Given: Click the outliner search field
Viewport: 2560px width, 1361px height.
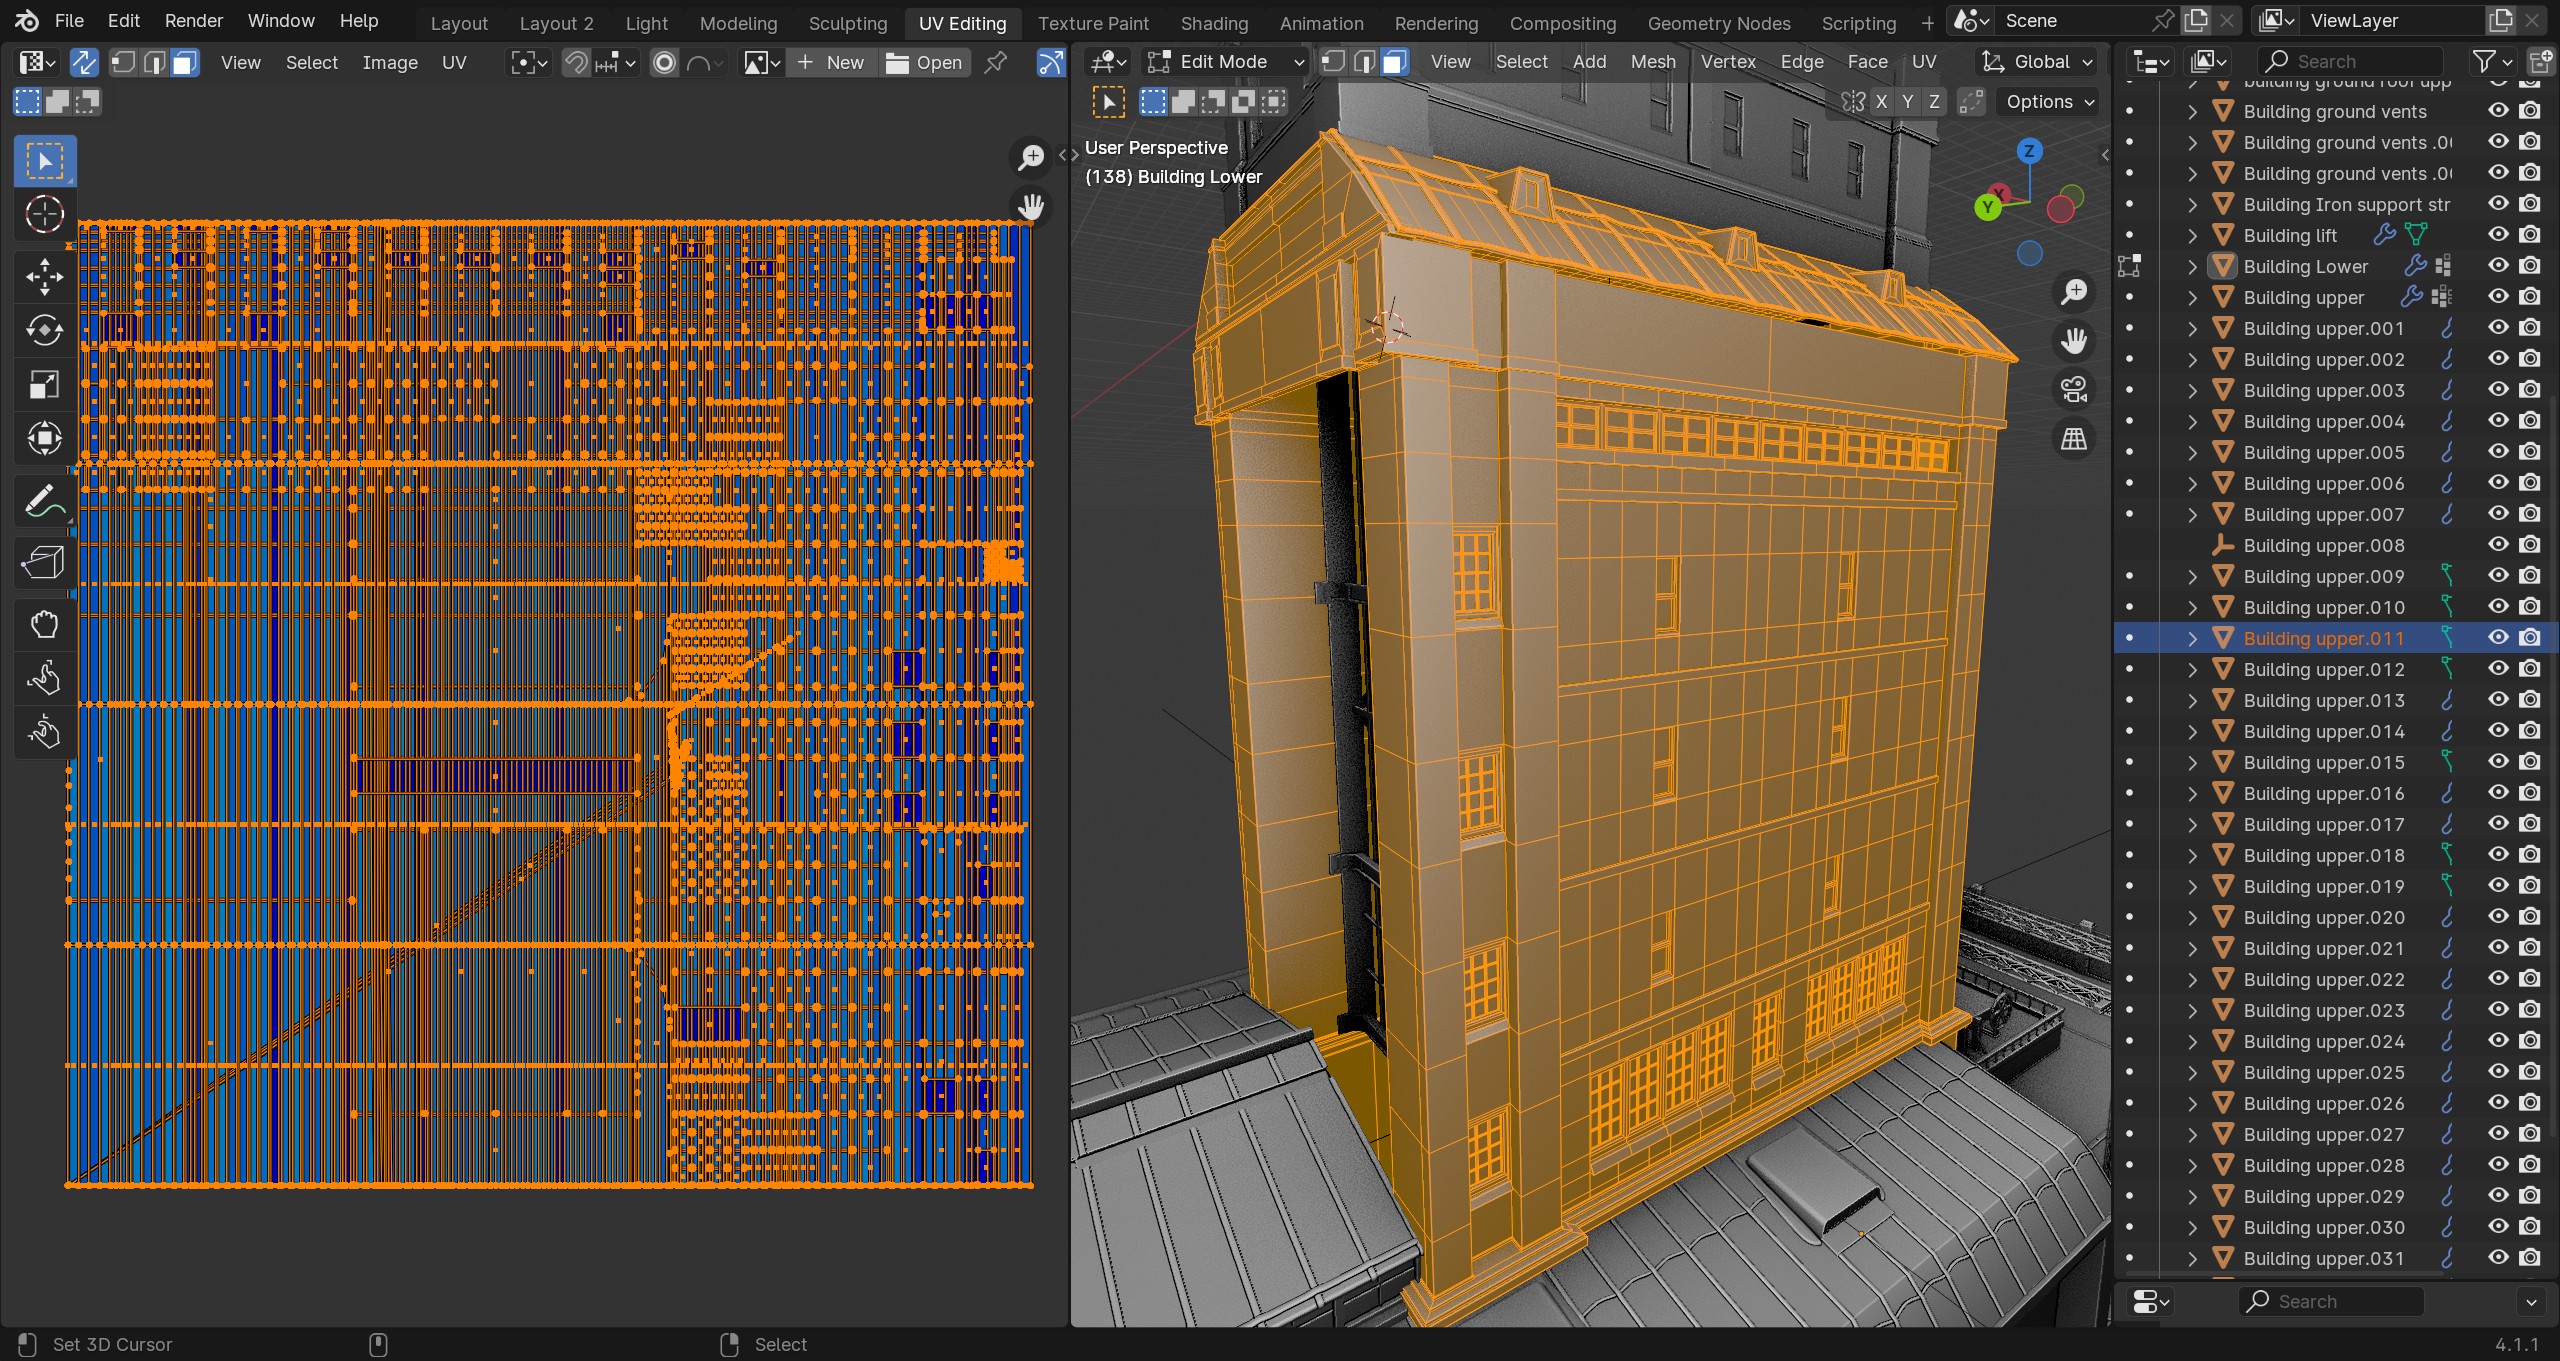Looking at the screenshot, I should coord(2350,62).
